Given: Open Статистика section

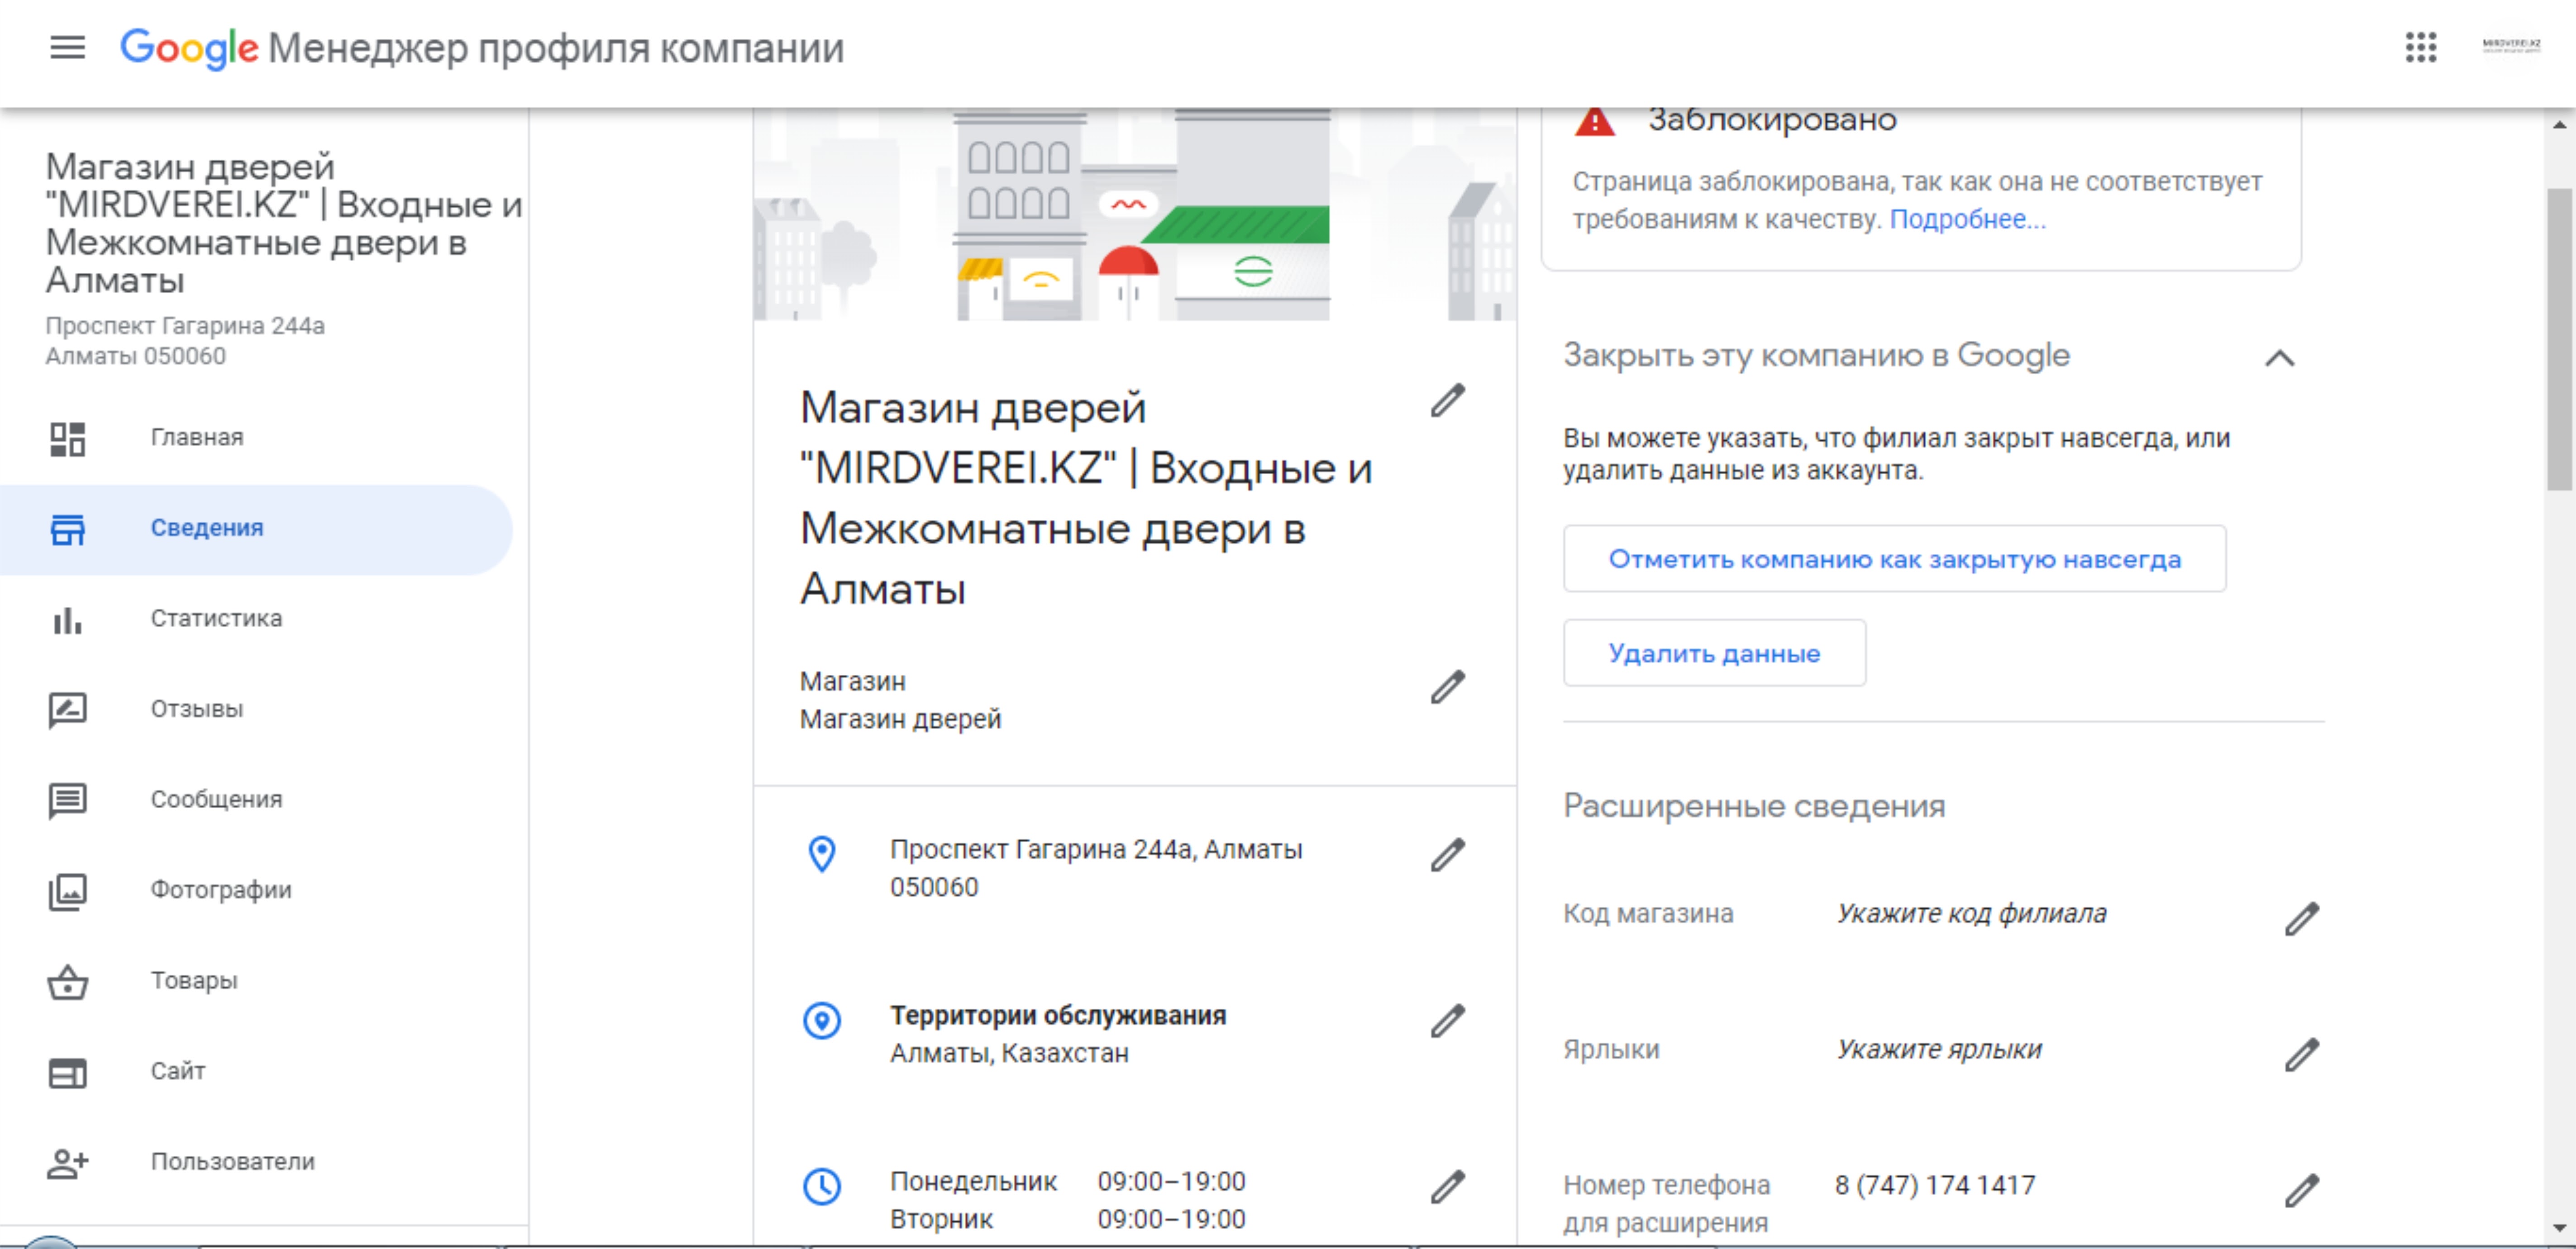Looking at the screenshot, I should 256,619.
